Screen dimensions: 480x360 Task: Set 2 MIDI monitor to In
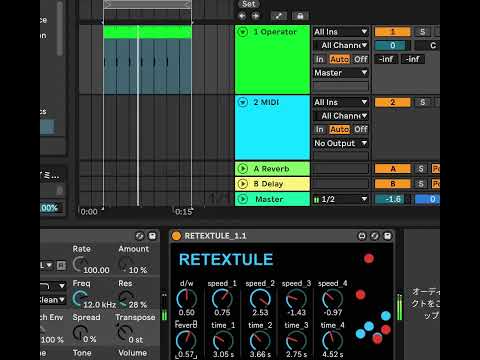pos(320,129)
